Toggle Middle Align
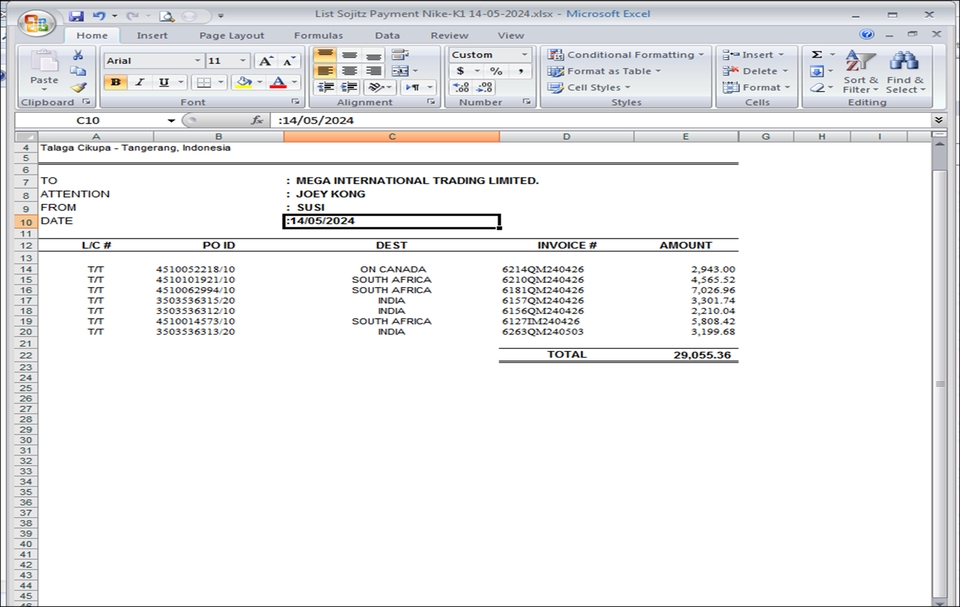The width and height of the screenshot is (960, 607). tap(349, 55)
